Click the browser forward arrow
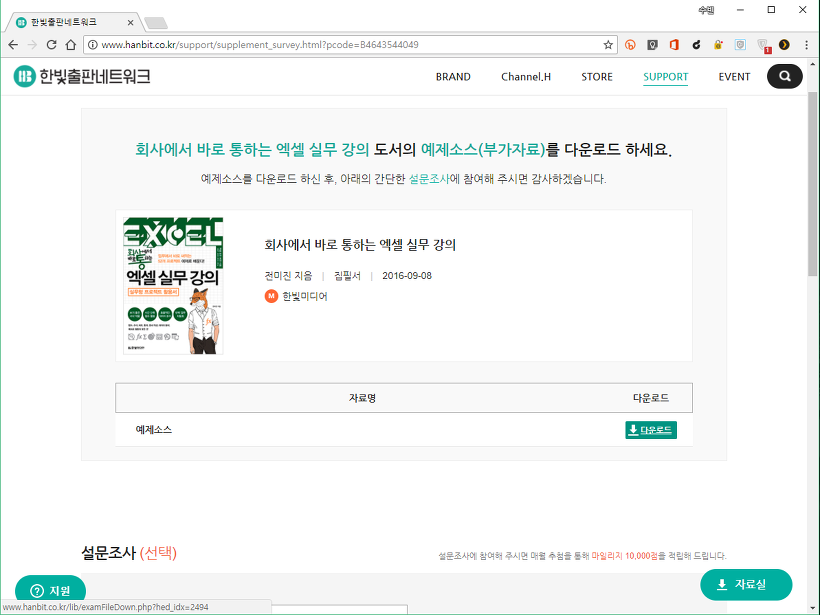Viewport: 820px width, 615px height. coord(32,45)
